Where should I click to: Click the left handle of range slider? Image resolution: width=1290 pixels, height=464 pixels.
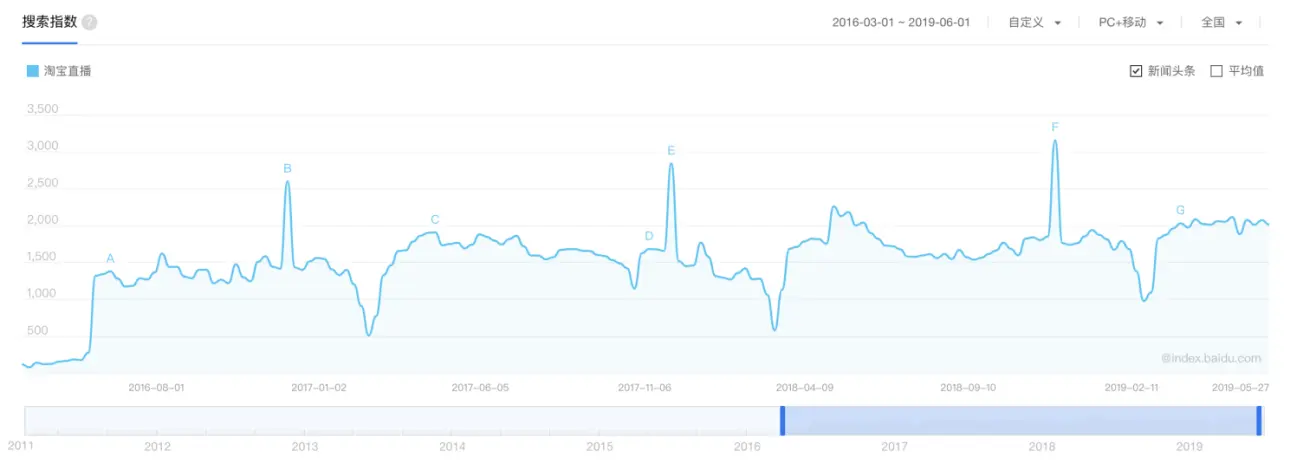coord(783,420)
